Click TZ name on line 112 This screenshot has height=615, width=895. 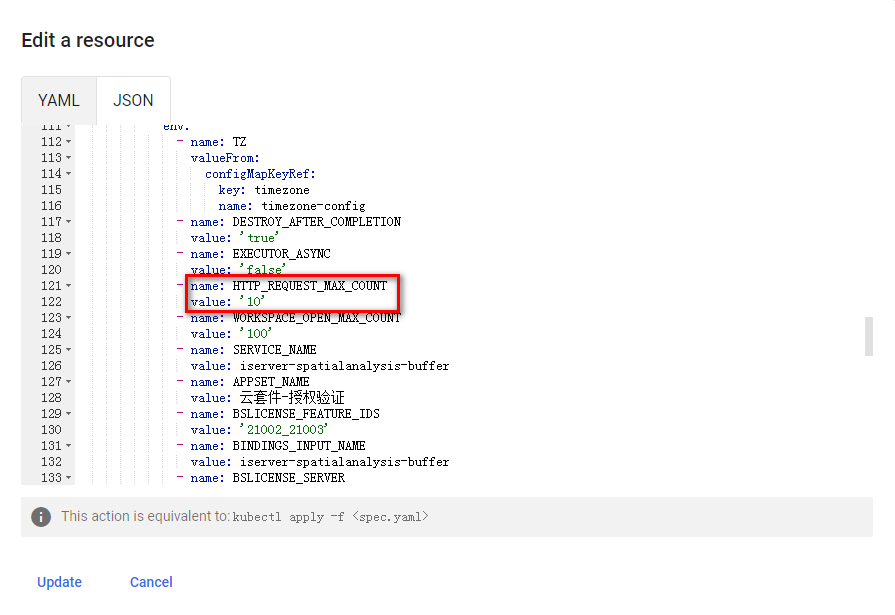(240, 142)
